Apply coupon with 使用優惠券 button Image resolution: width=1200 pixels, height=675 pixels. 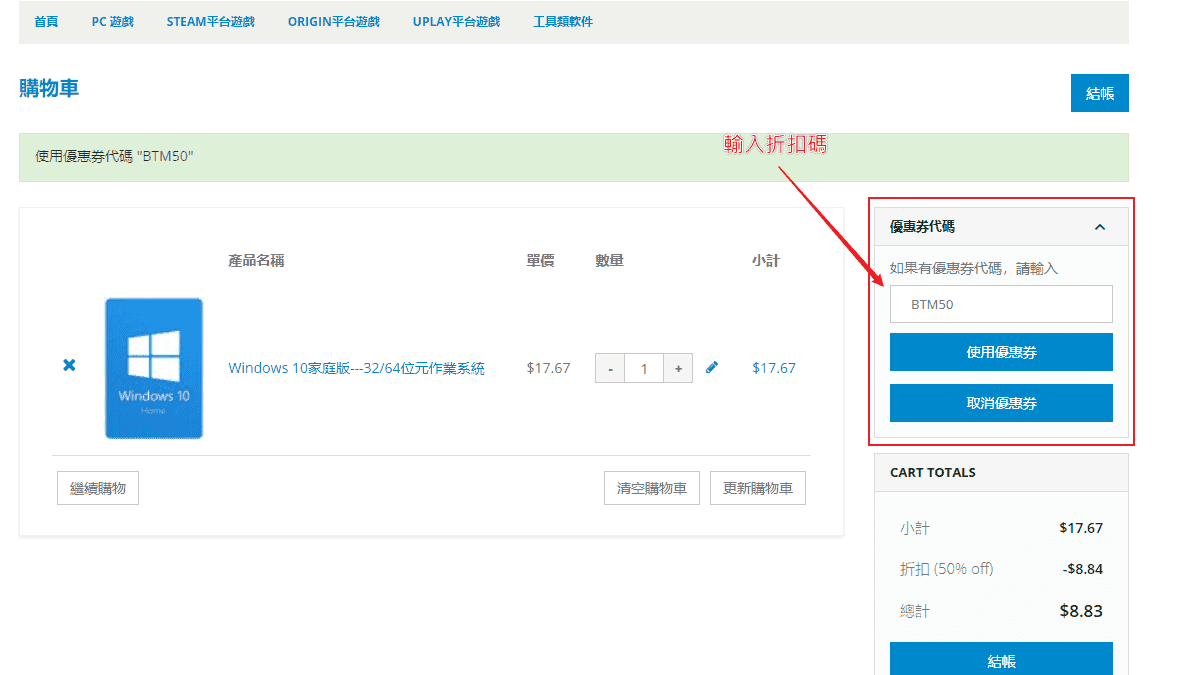point(1001,352)
